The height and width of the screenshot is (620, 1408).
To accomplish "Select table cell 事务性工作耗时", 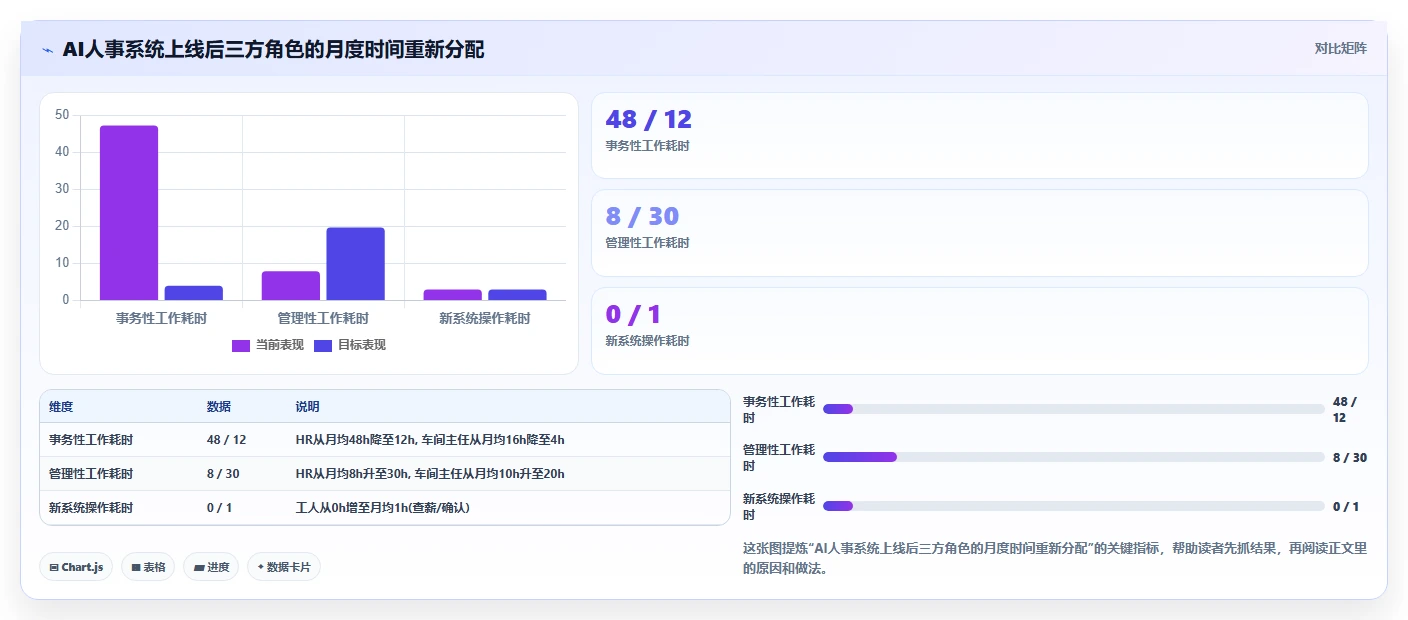I will (x=91, y=440).
